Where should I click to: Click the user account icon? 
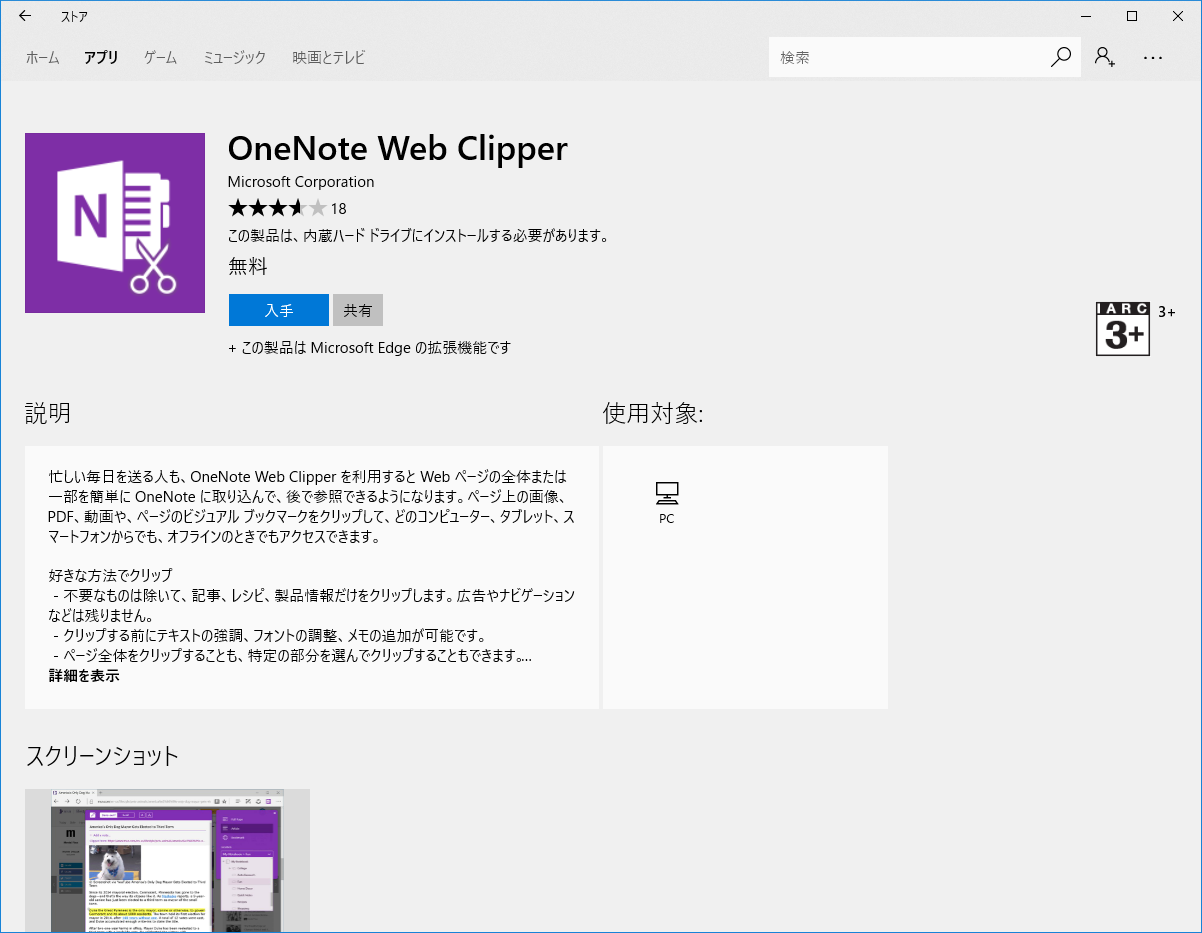pos(1104,57)
